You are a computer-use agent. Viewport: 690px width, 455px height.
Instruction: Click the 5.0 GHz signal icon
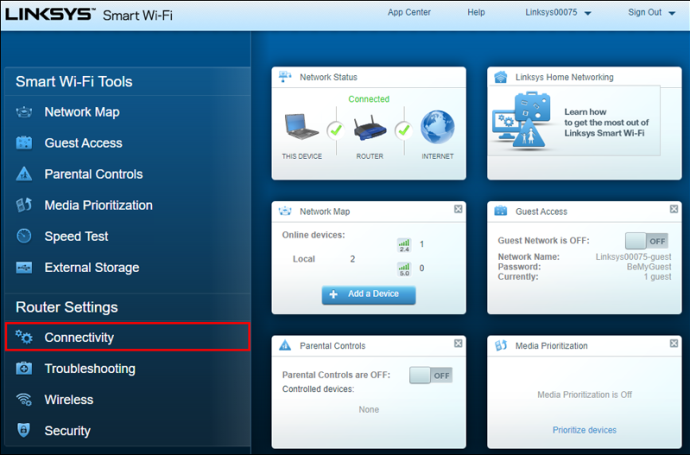point(404,269)
